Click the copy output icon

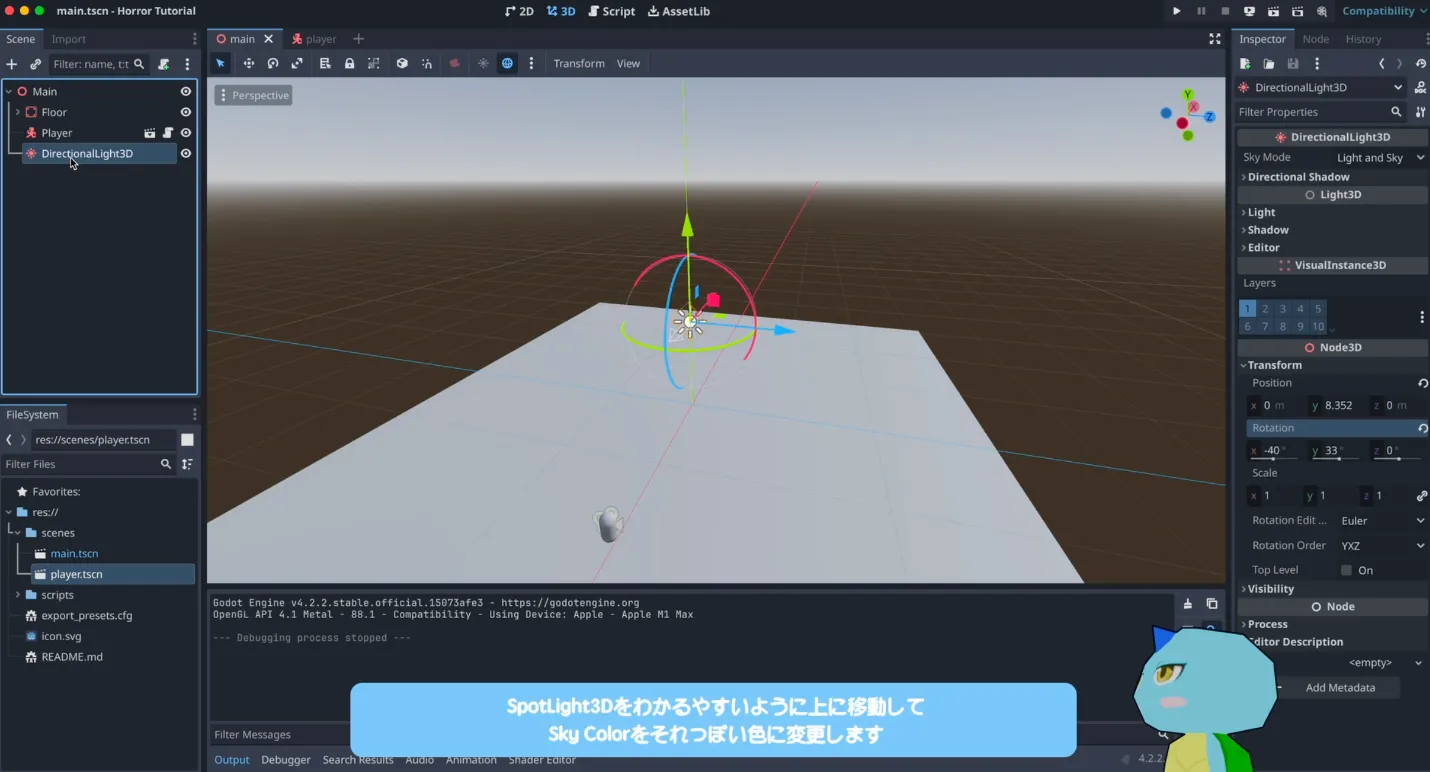click(1211, 604)
